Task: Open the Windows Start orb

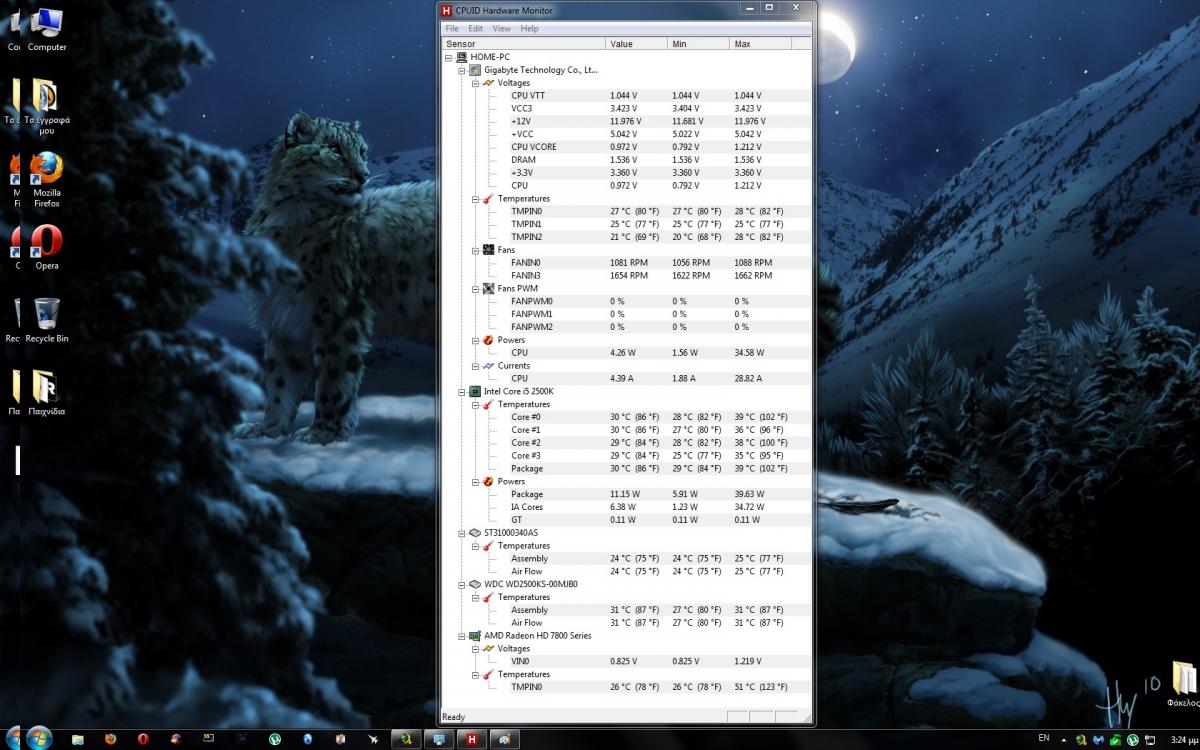Action: (38, 738)
